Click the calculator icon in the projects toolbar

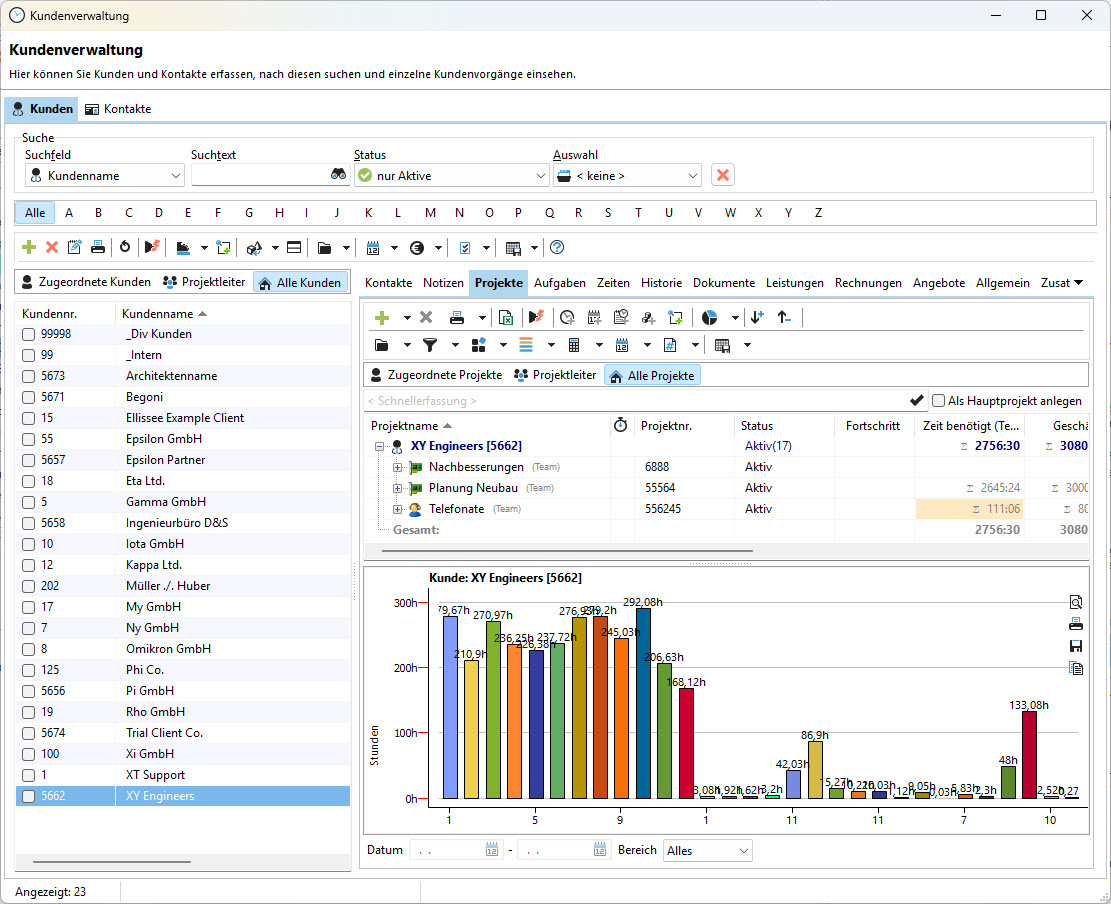(574, 345)
